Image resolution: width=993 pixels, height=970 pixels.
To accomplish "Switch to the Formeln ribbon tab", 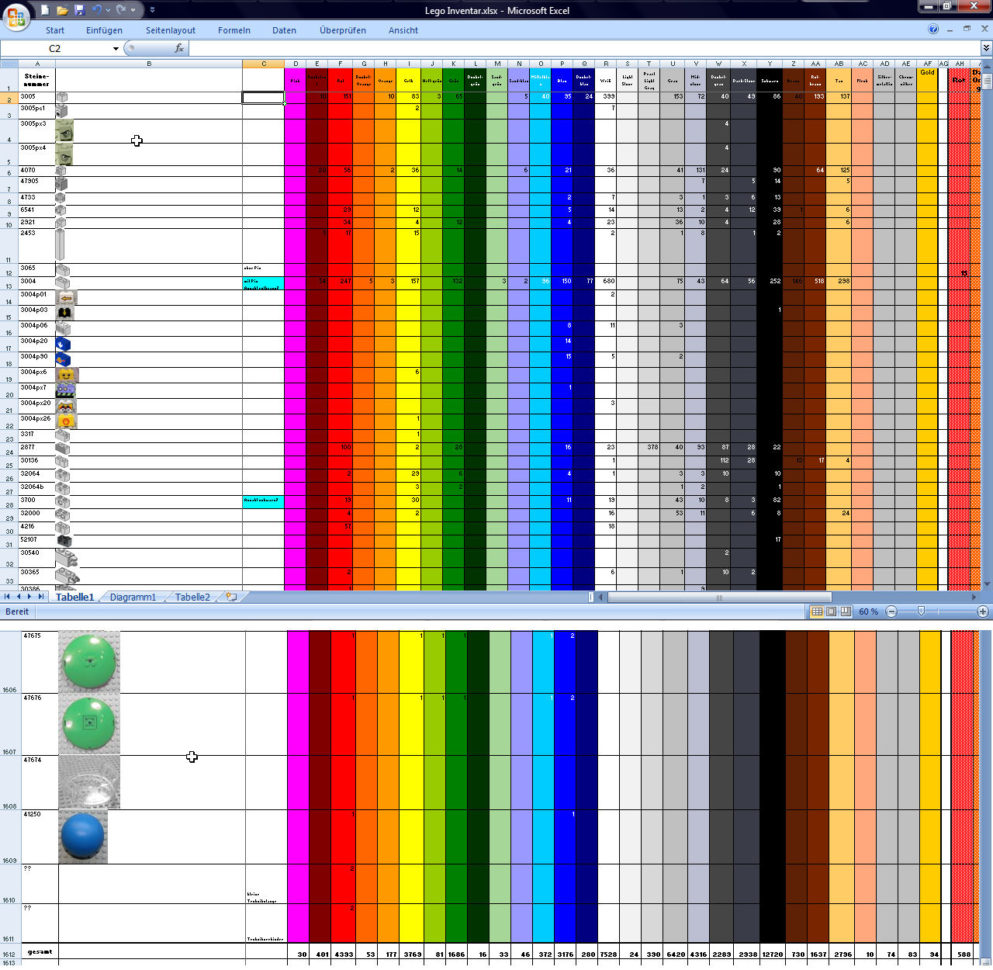I will point(234,30).
